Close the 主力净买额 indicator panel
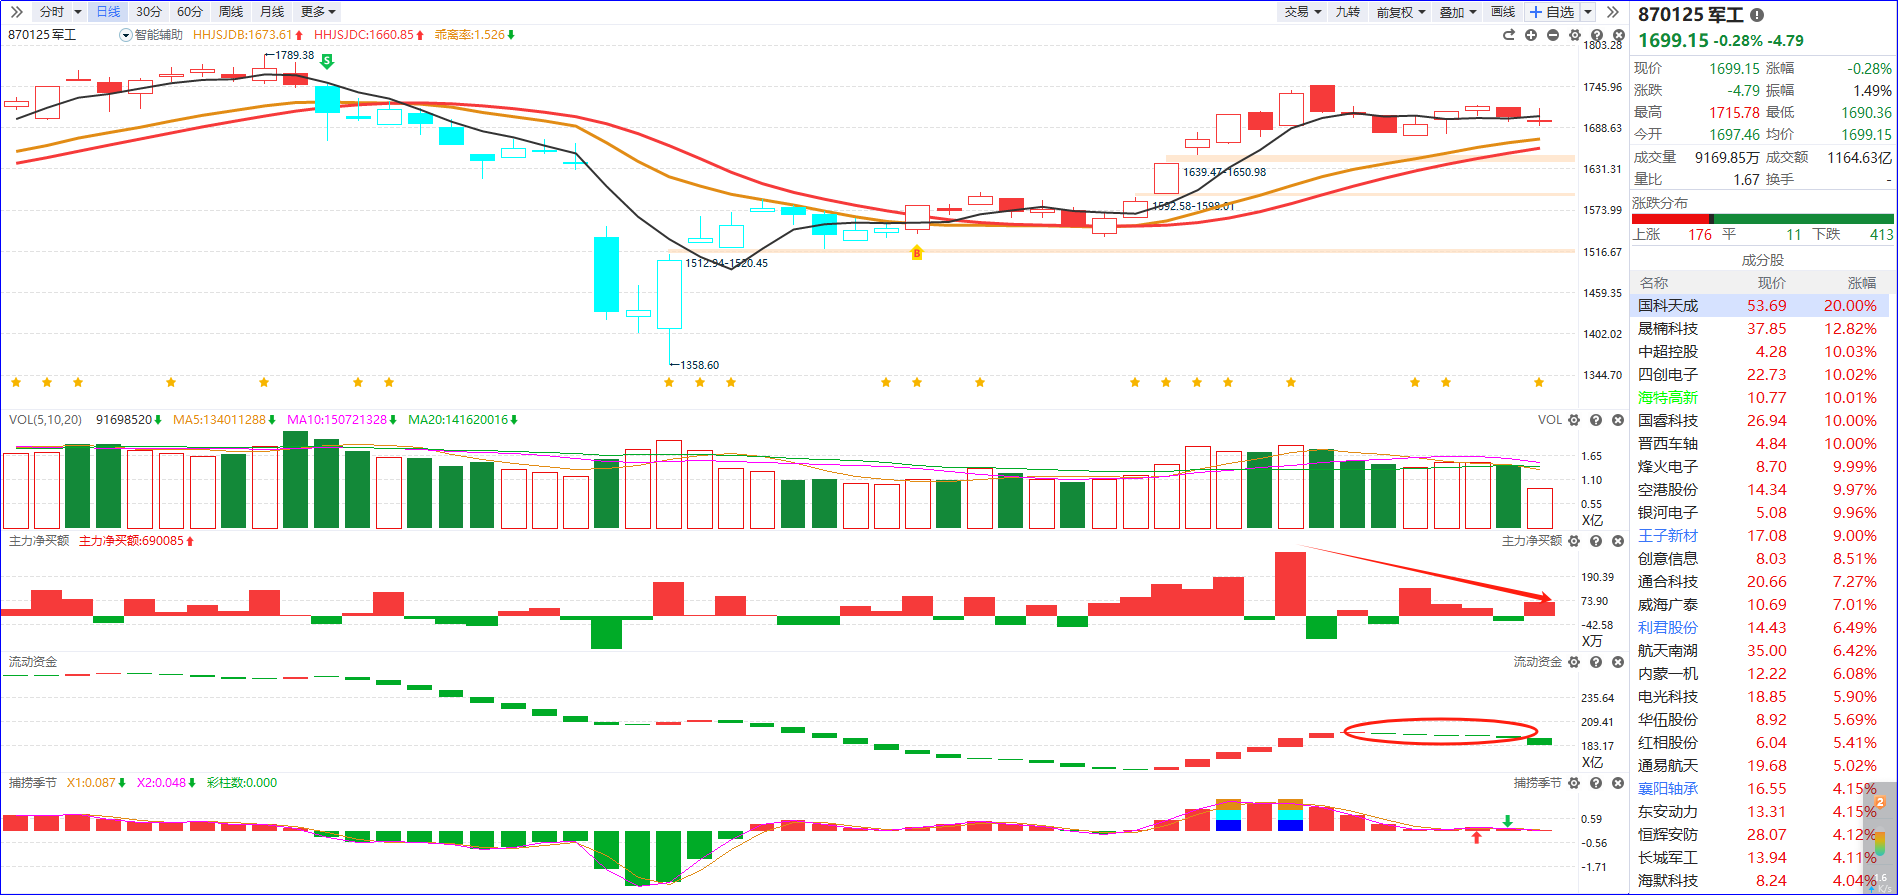1898x895 pixels. [x=1618, y=541]
